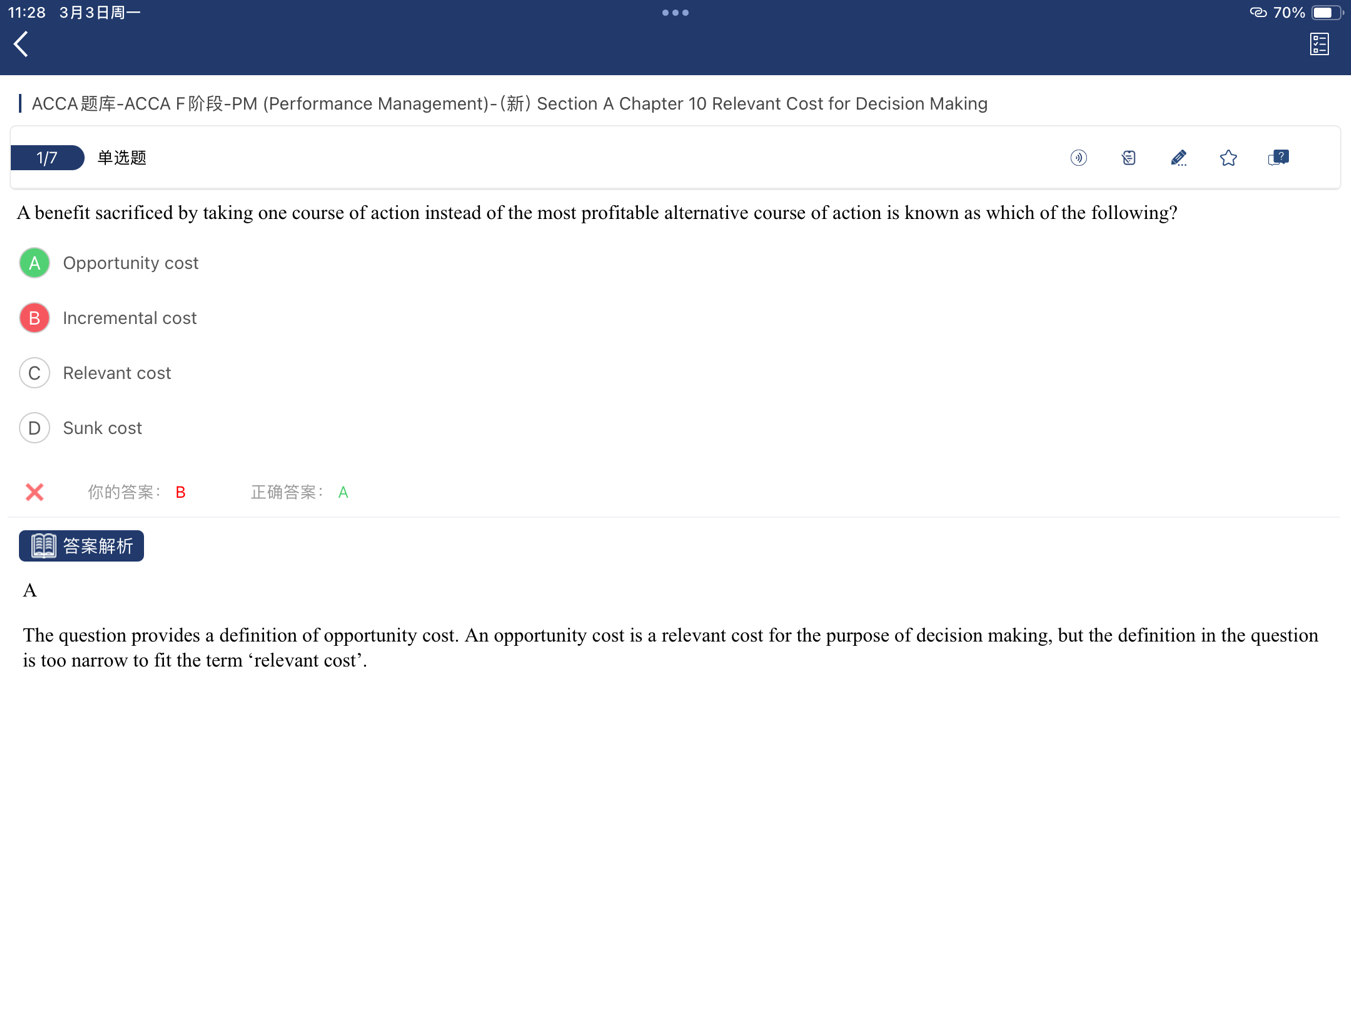Tap the audio playback icon
The image size is (1351, 1013).
[1078, 158]
